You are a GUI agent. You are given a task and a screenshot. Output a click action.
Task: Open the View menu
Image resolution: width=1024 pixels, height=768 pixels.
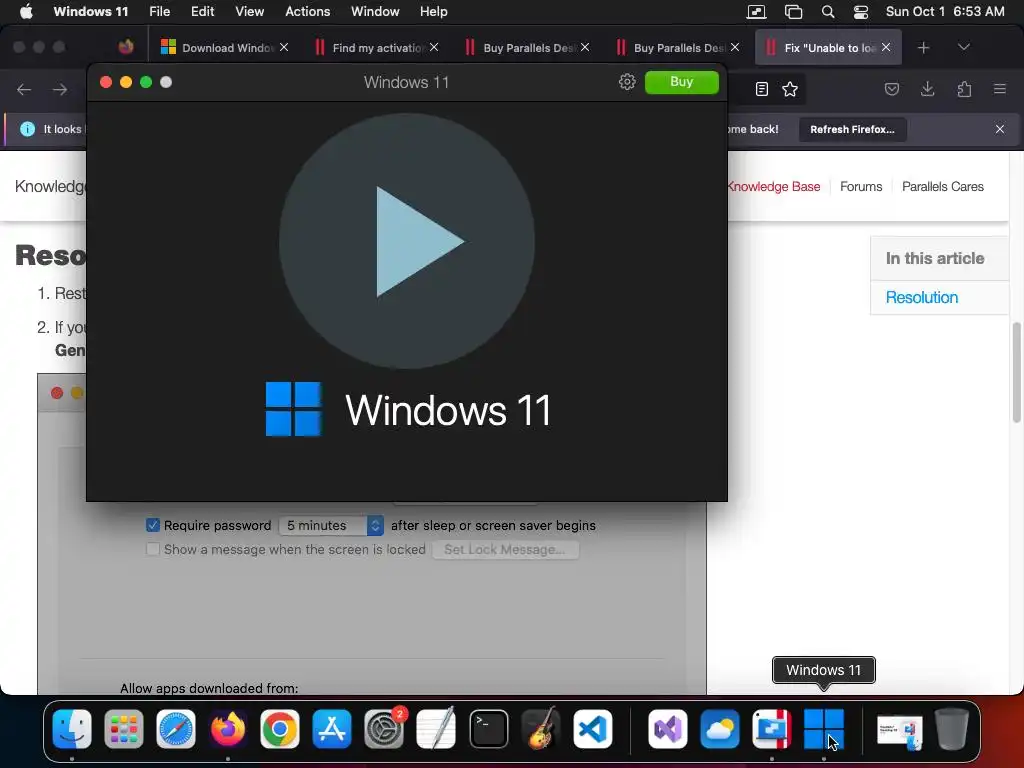(249, 11)
